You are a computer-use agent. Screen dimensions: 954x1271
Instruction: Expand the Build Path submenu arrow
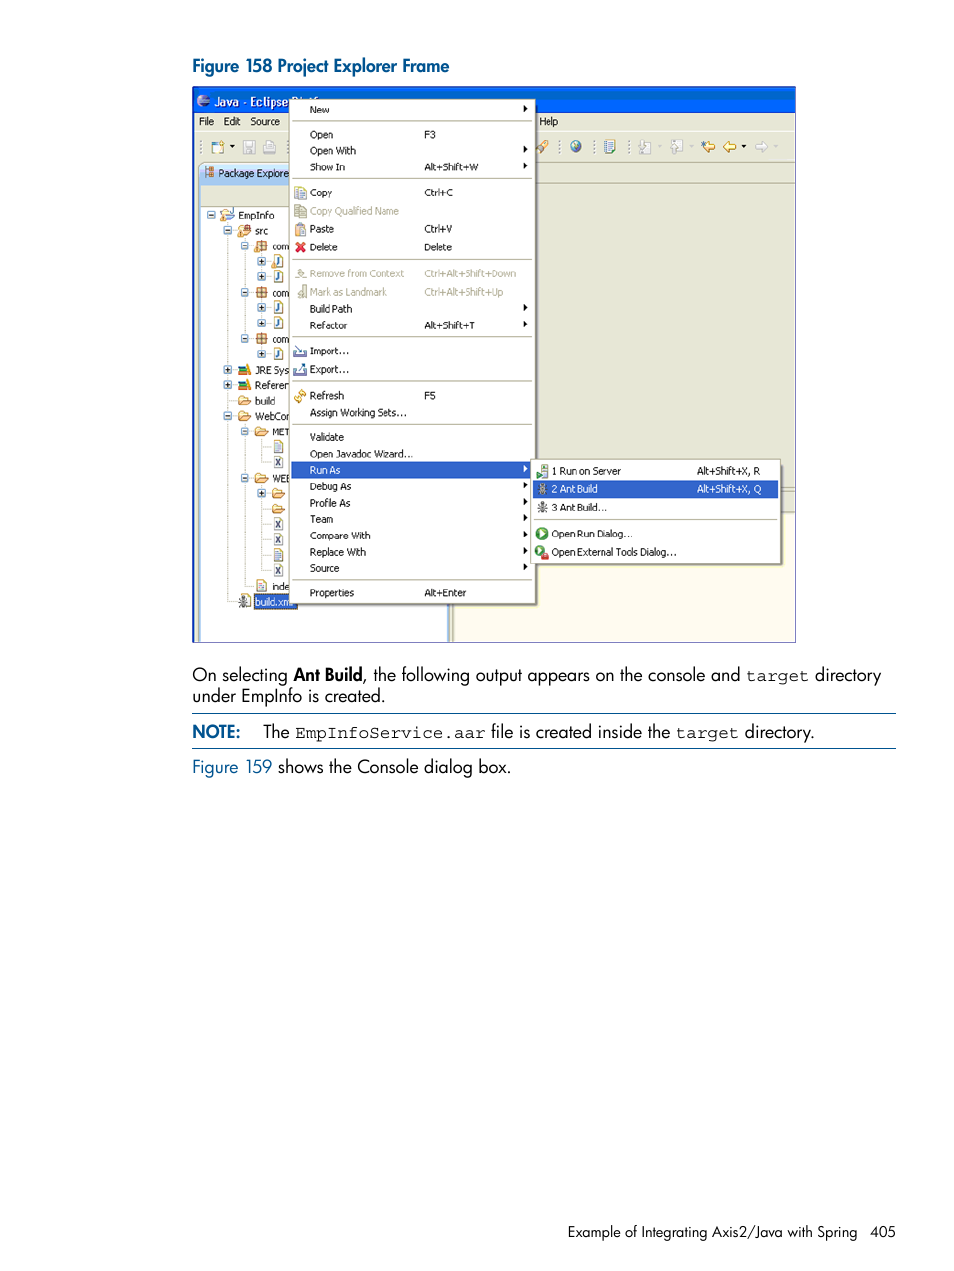pos(525,308)
